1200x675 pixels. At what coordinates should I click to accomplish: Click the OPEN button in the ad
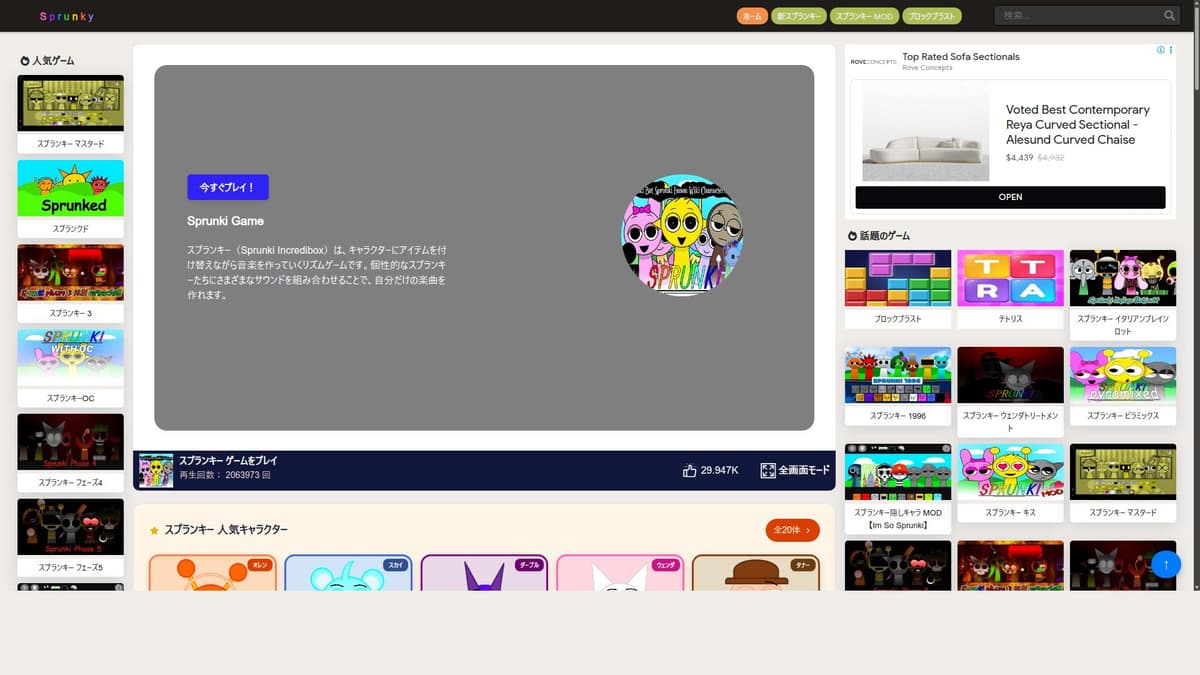[1010, 197]
